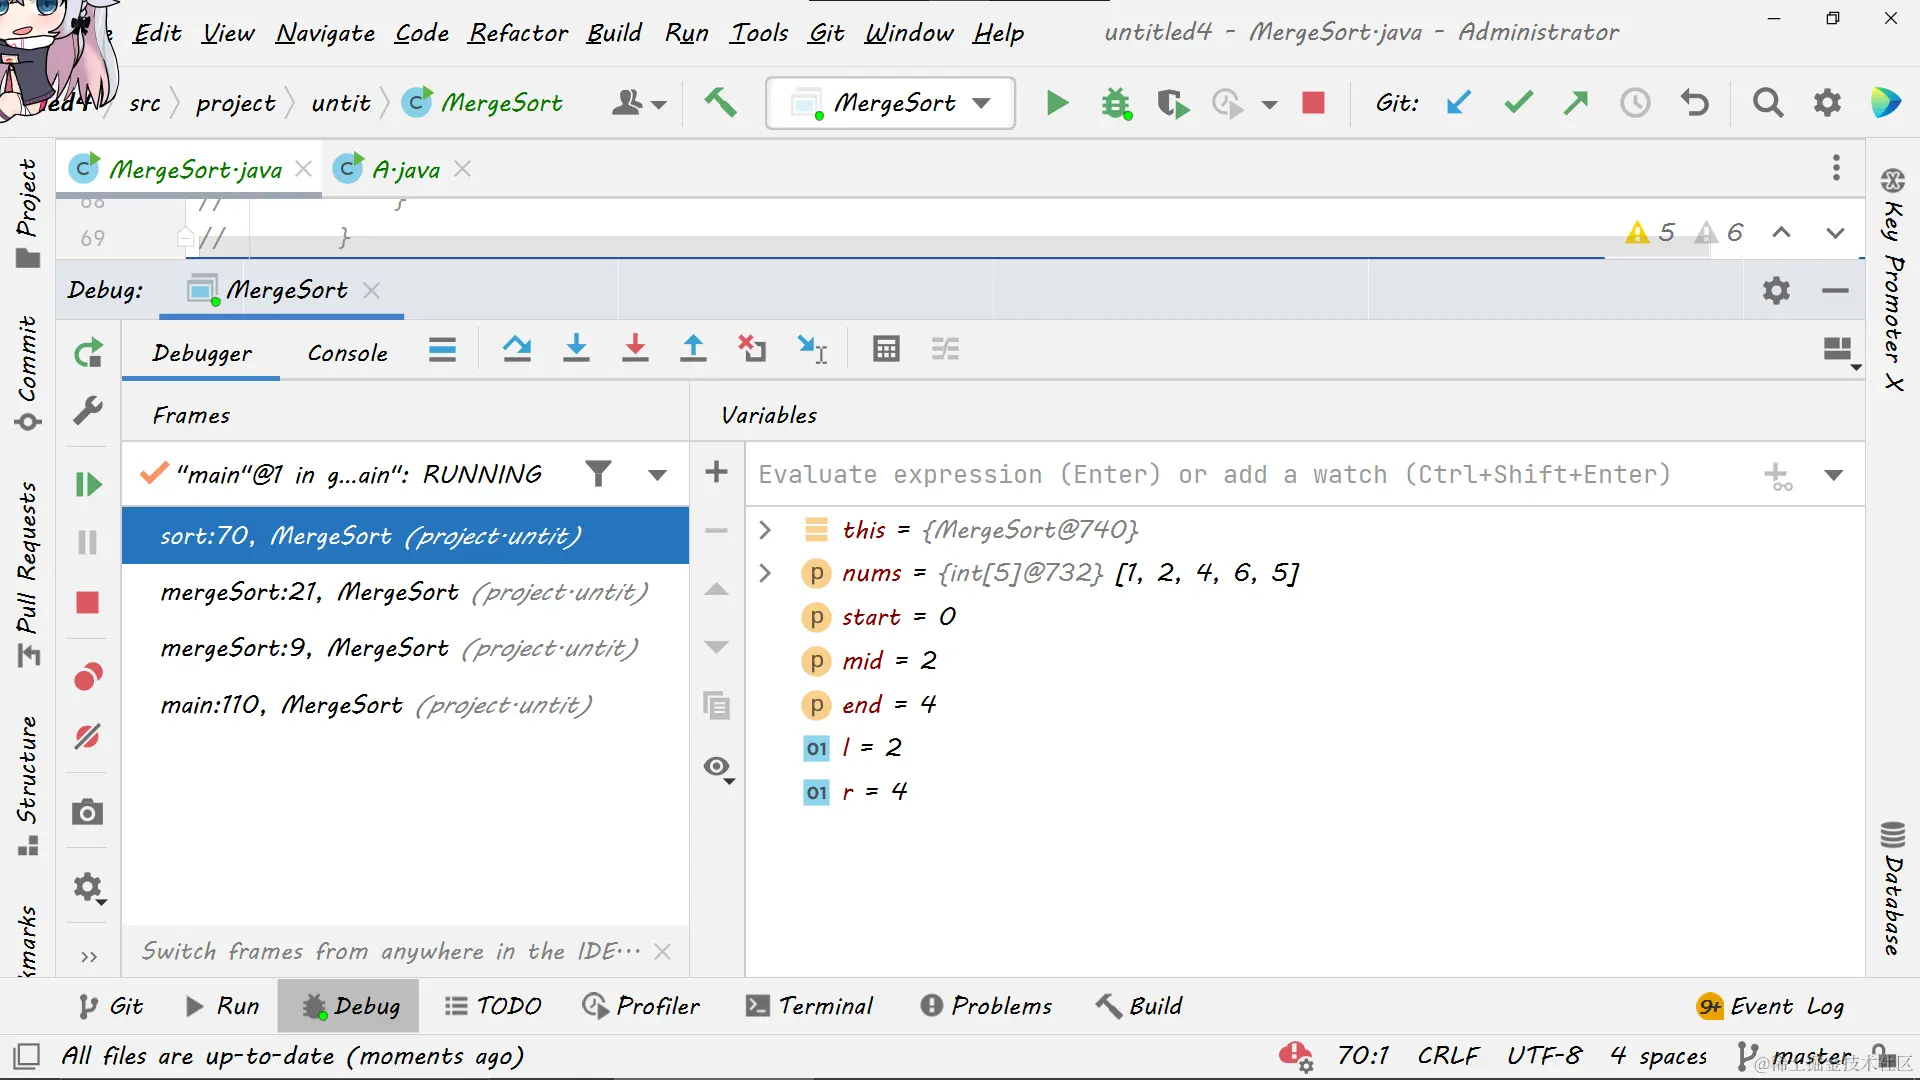Open the Refactor menu
Viewport: 1920px width, 1080px height.
pos(518,33)
